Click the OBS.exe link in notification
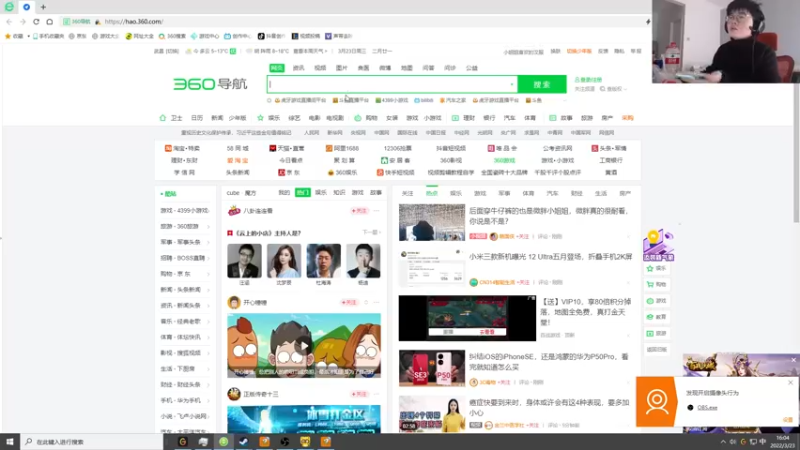This screenshot has height=450, width=800. coord(707,408)
